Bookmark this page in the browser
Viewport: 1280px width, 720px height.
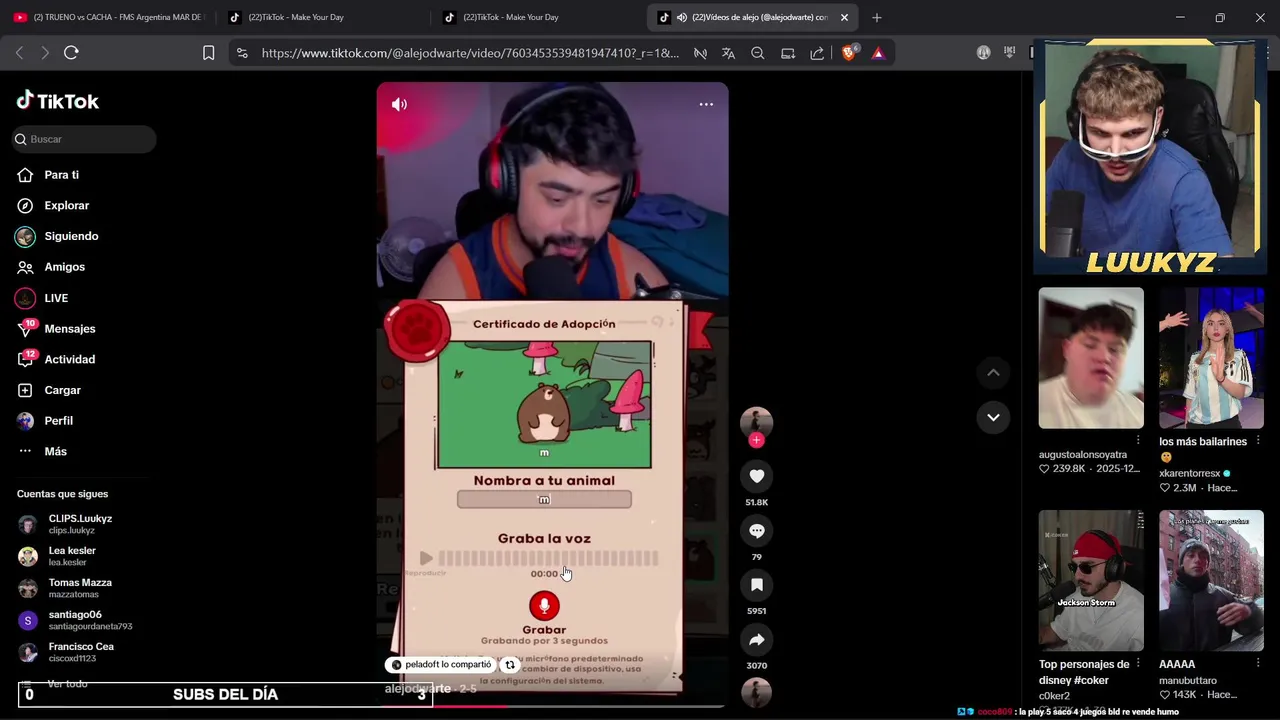click(x=208, y=53)
